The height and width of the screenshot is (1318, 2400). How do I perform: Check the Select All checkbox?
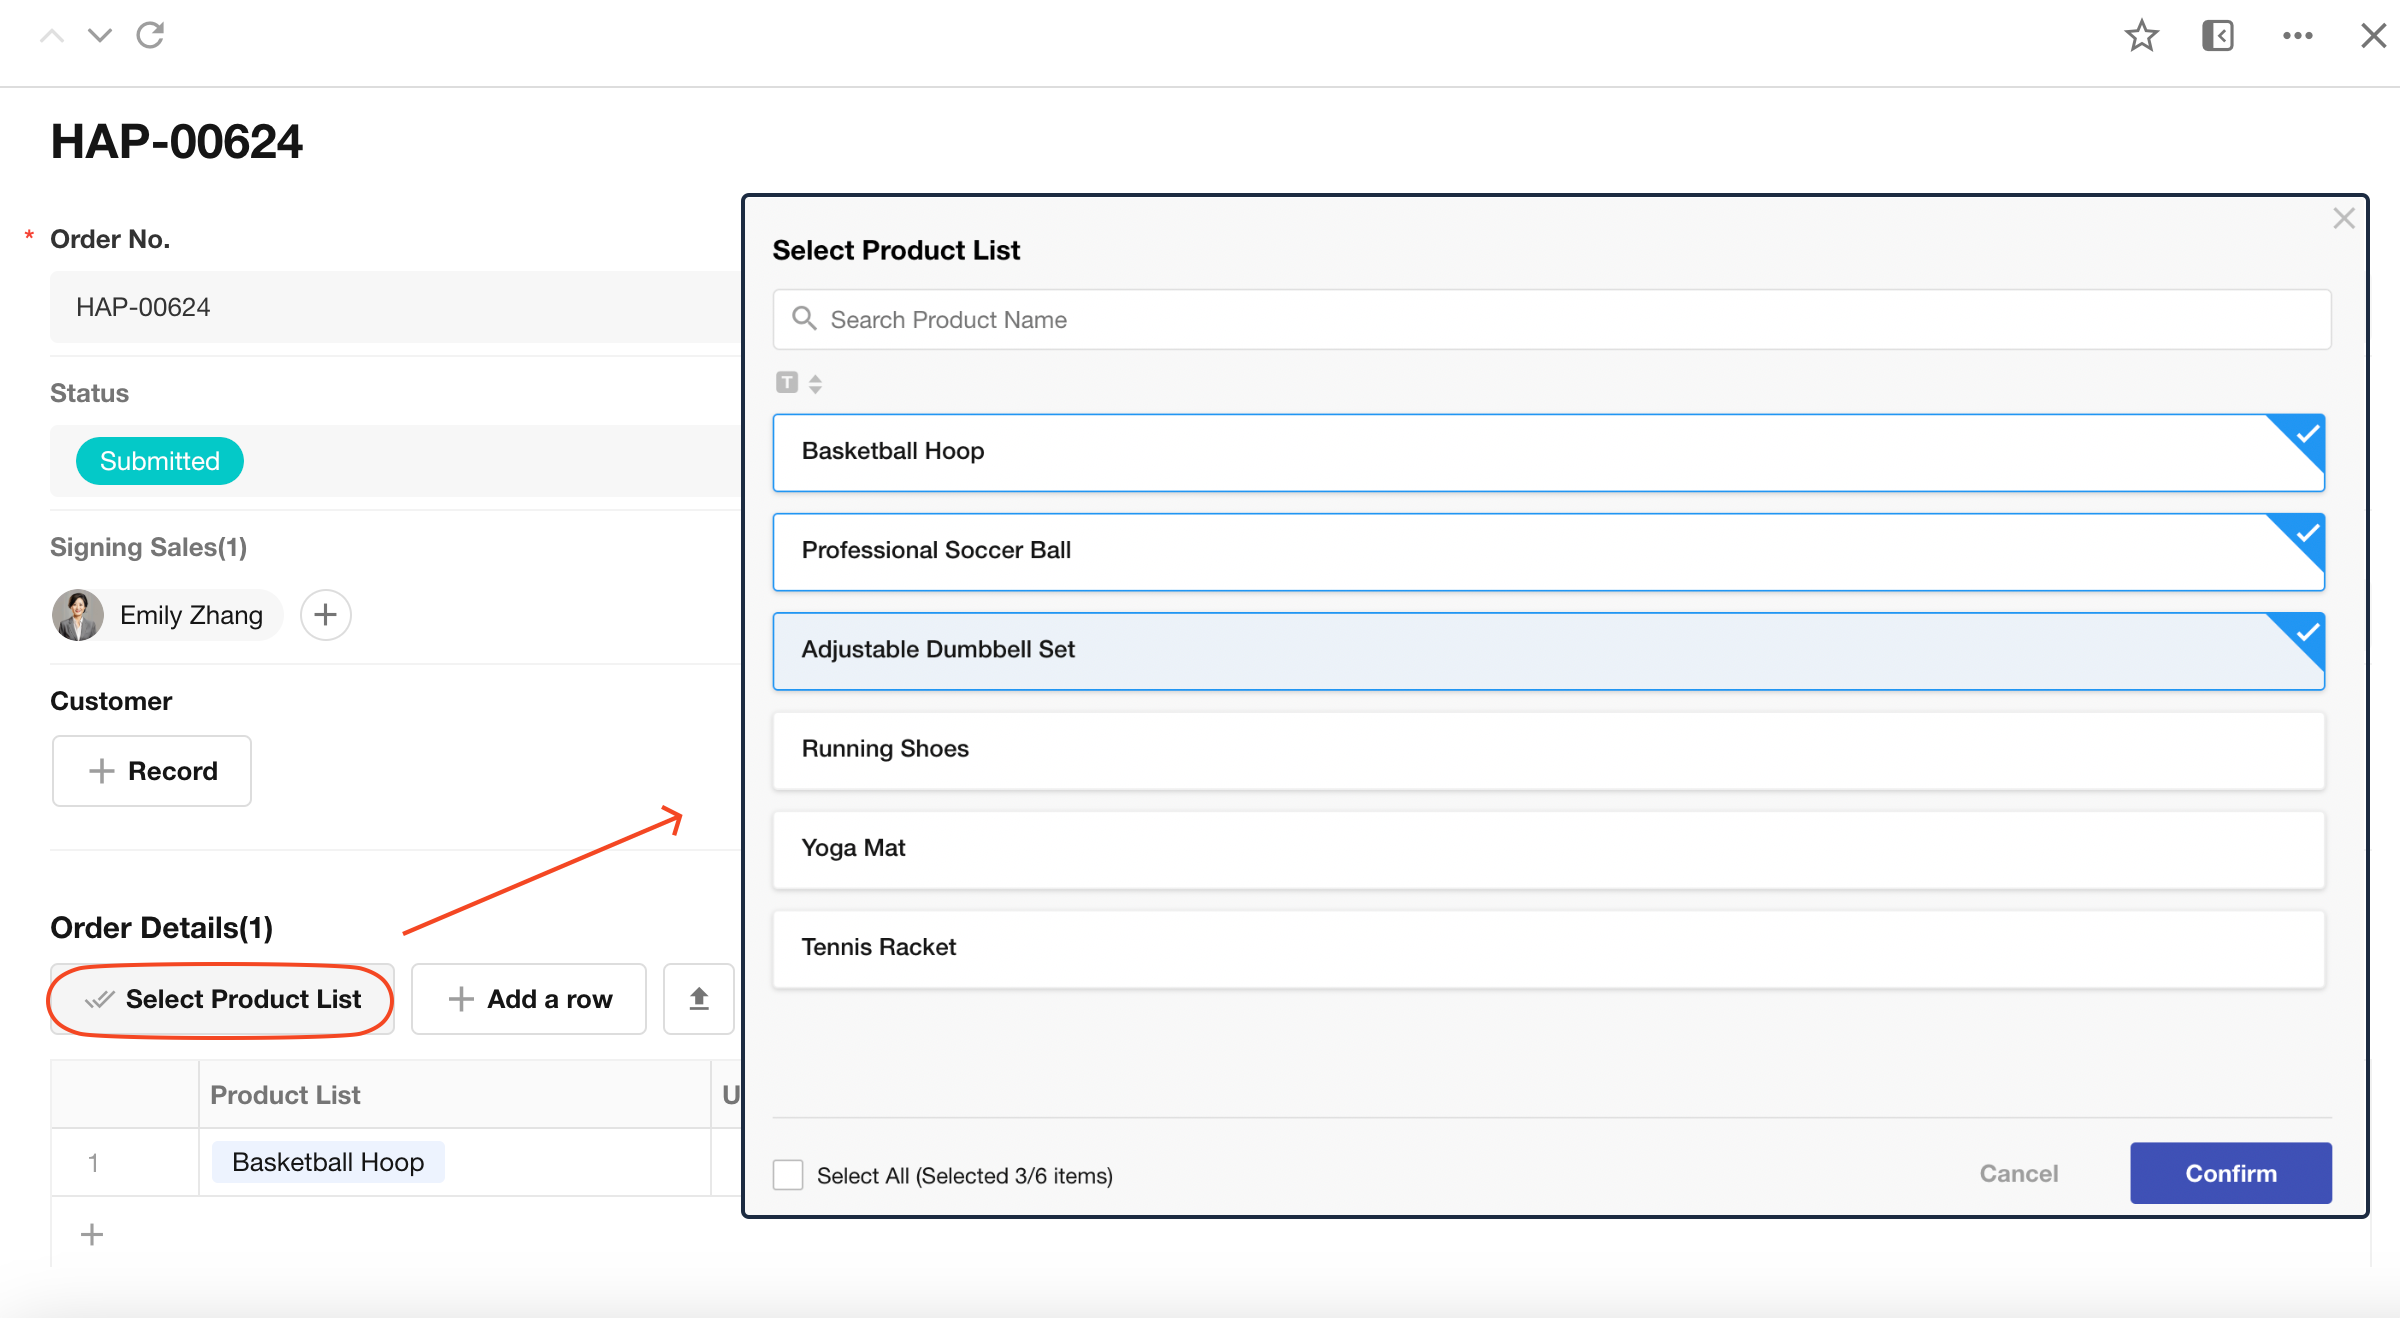point(788,1175)
